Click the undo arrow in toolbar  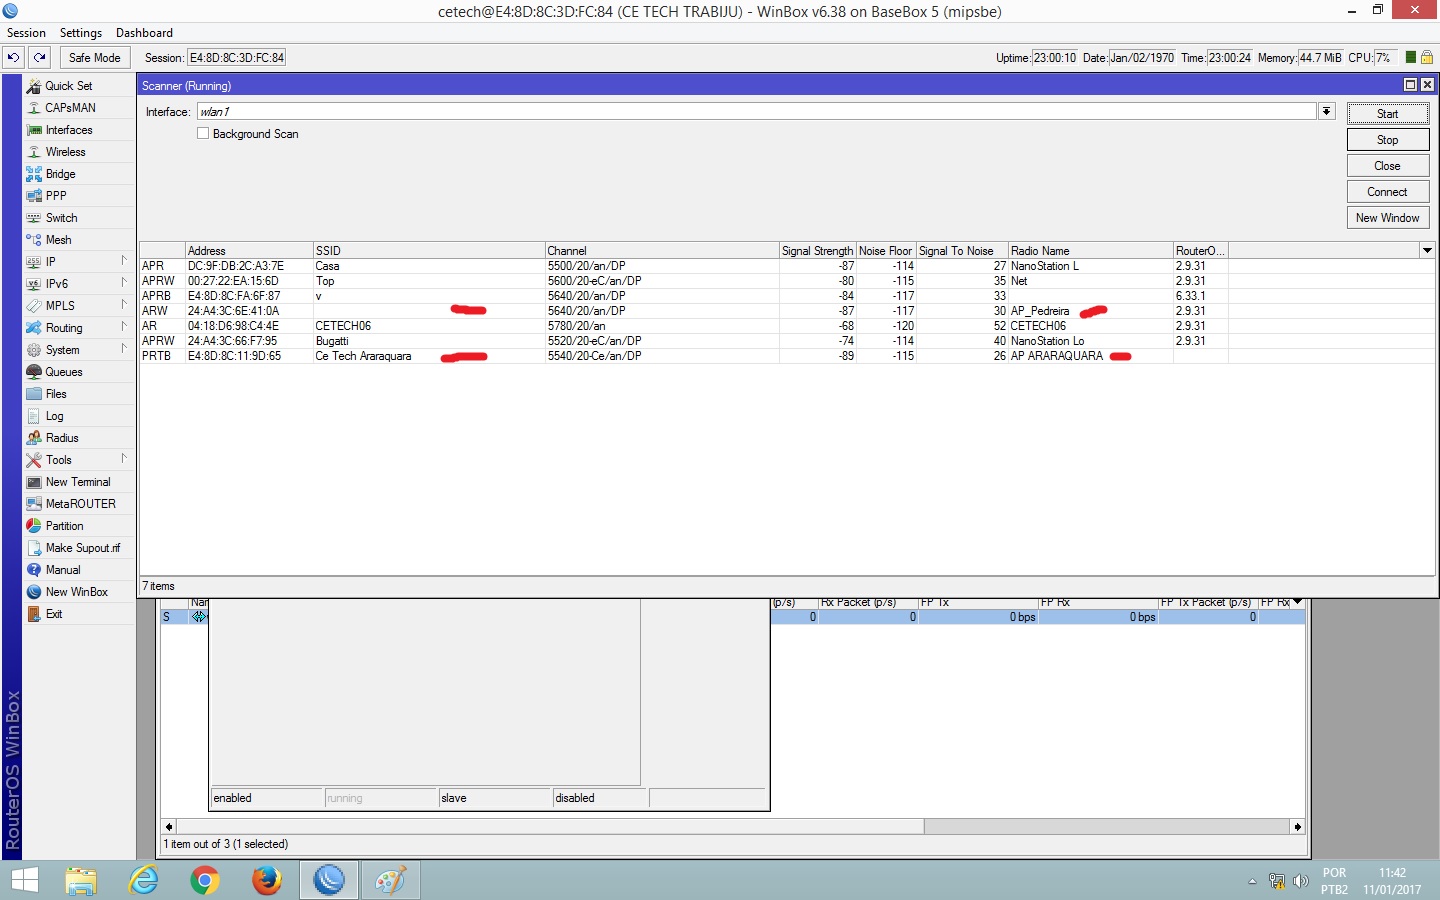(x=14, y=58)
